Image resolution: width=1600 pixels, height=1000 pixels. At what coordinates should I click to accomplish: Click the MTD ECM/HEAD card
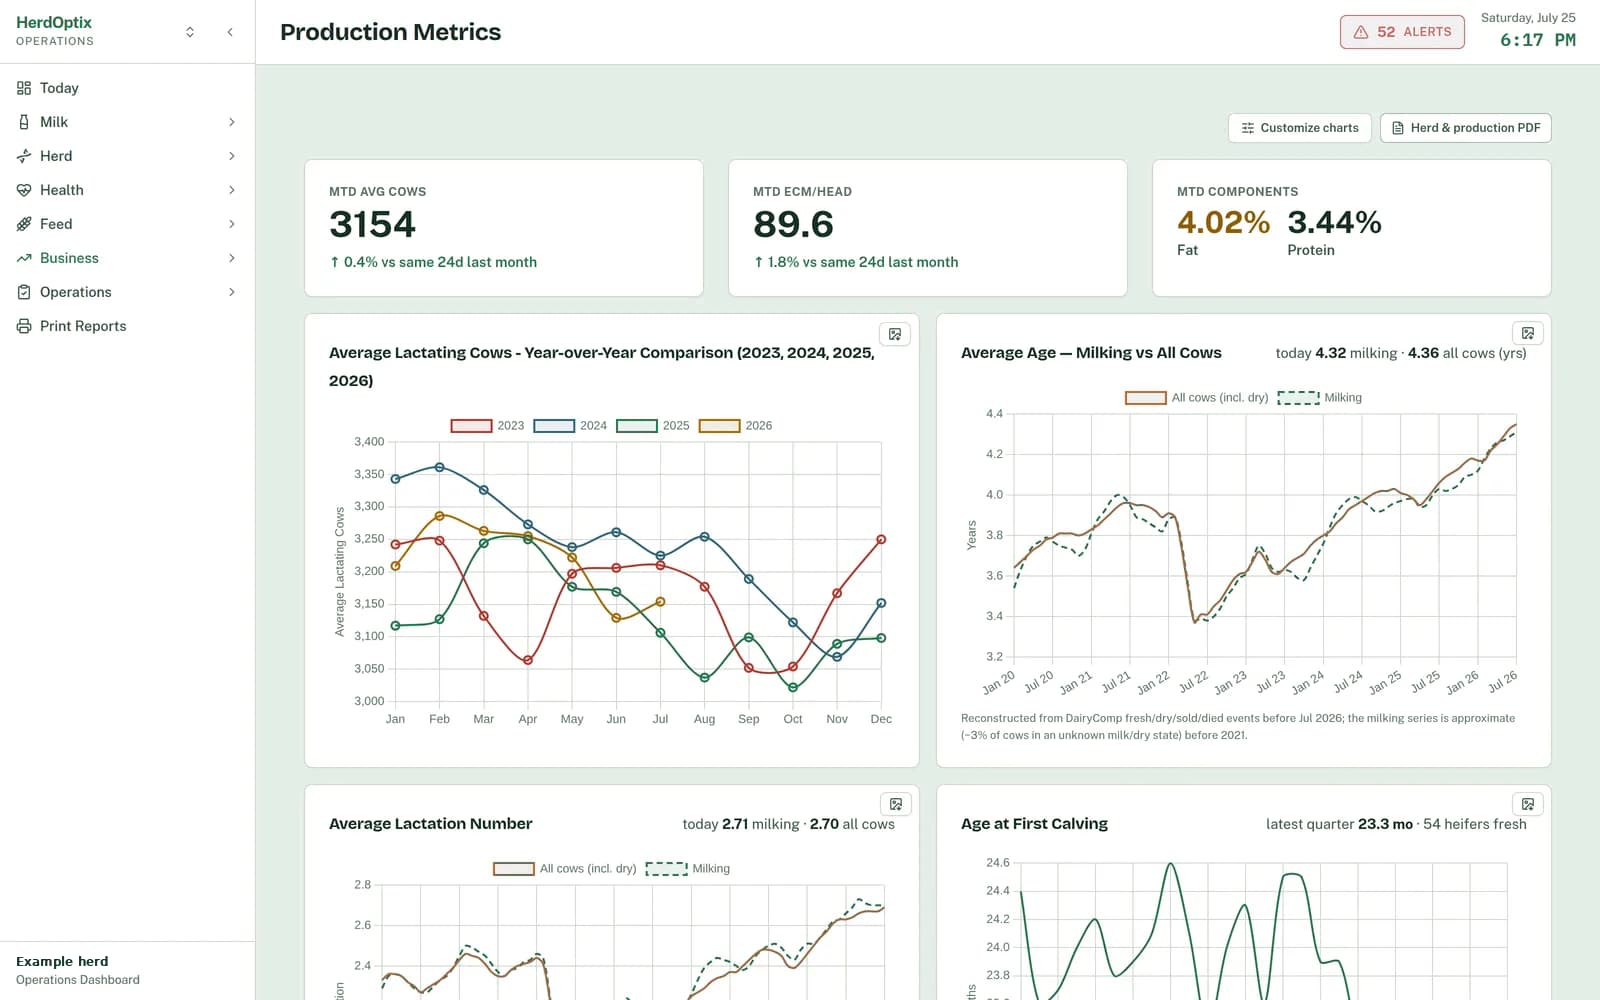tap(928, 228)
